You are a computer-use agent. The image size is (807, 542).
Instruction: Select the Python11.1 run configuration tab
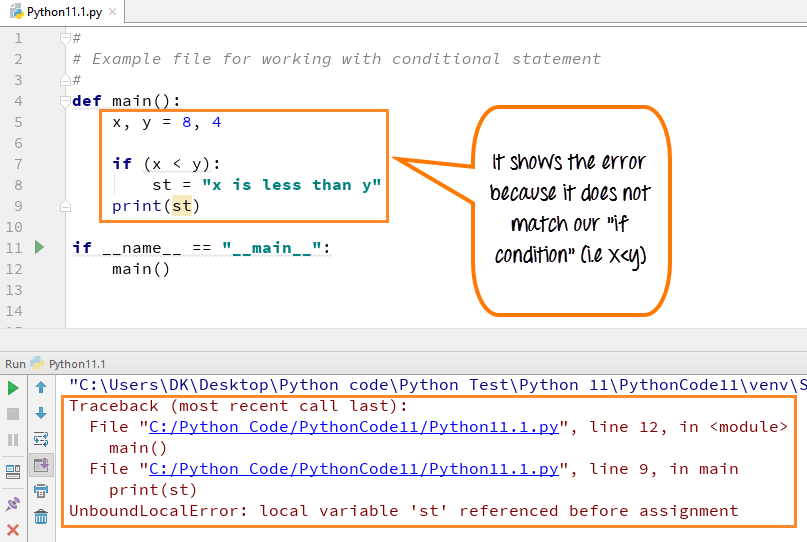(76, 364)
